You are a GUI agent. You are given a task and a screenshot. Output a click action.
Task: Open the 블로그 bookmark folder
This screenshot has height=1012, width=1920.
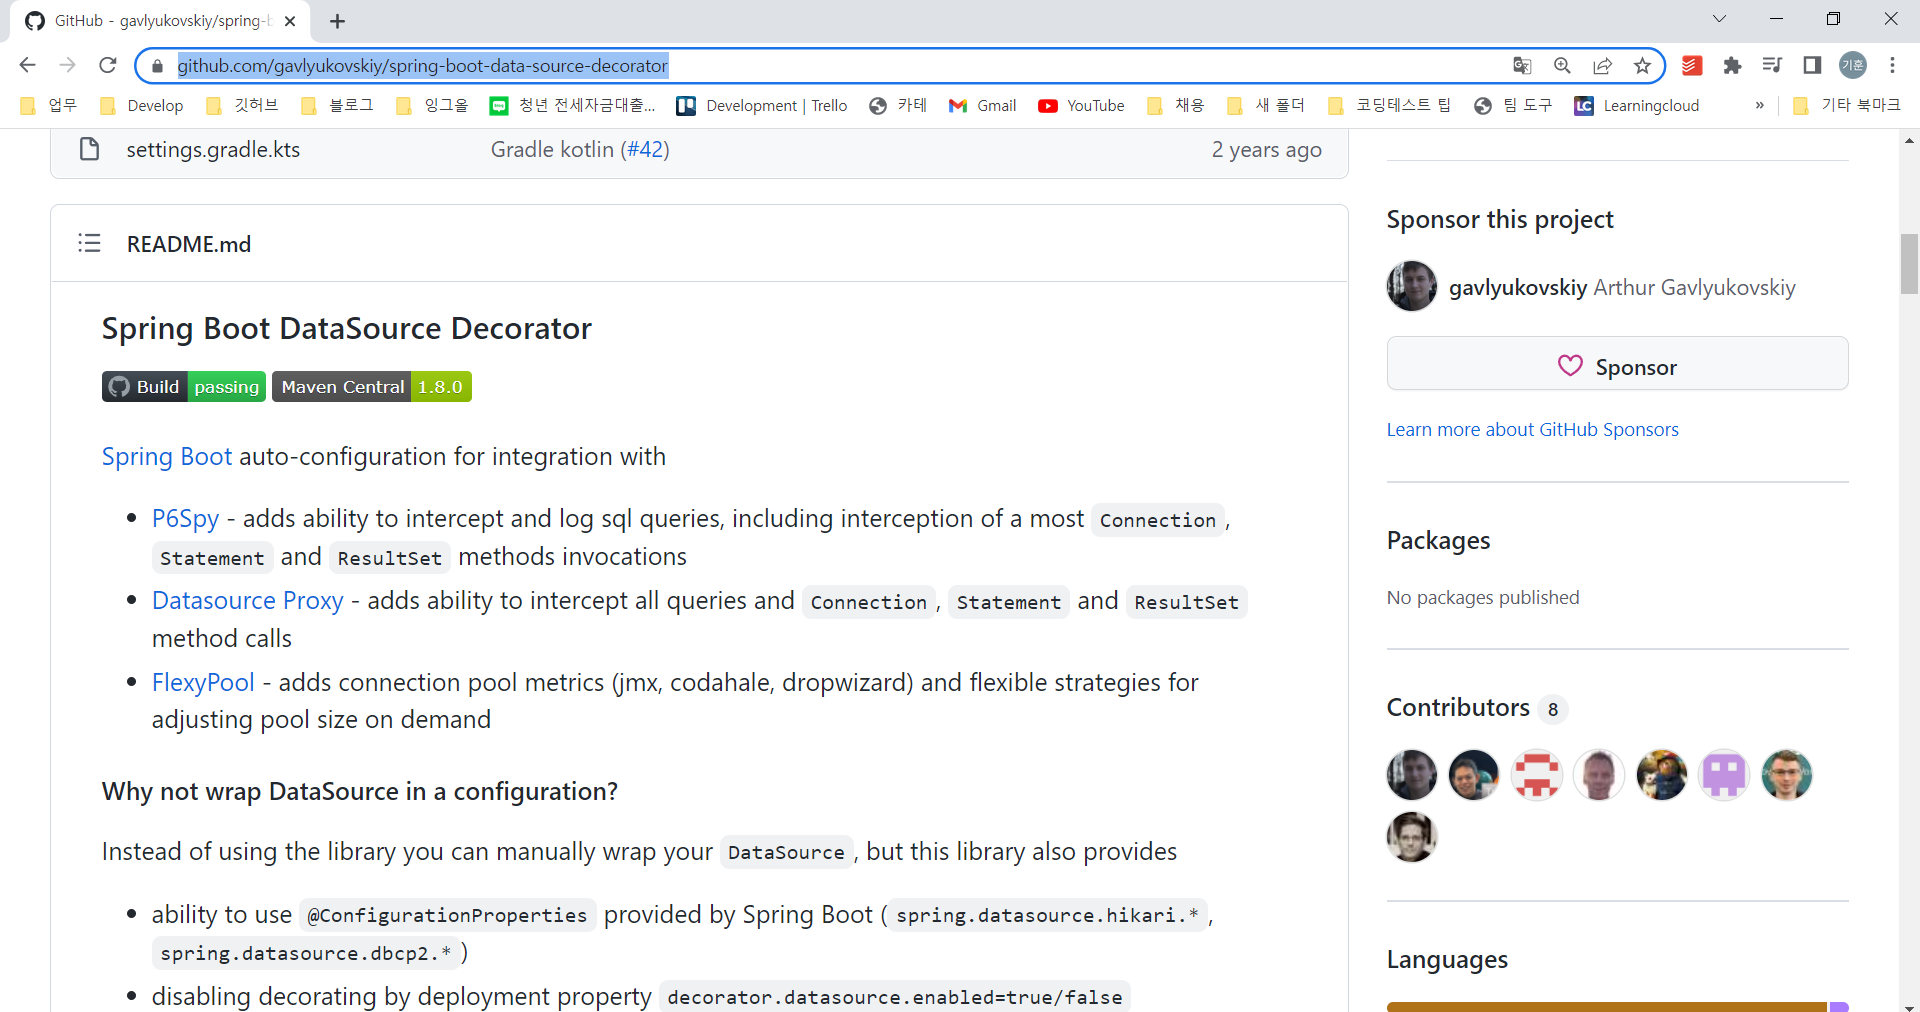(337, 106)
